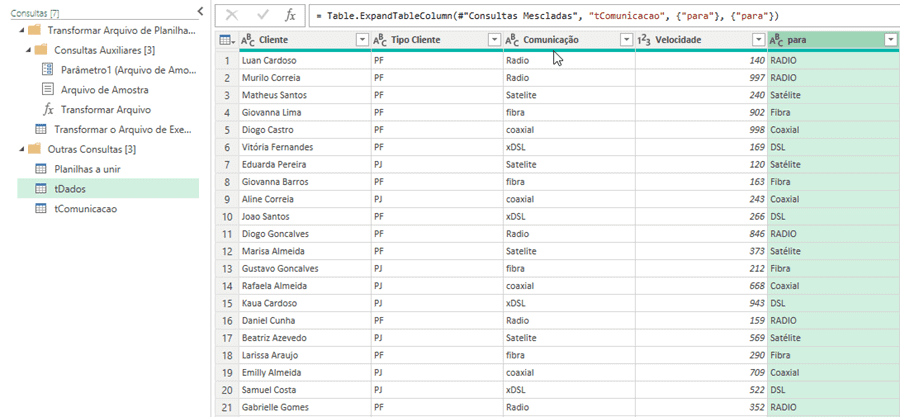Click inside the formula bar text
Viewport: 900px width, 417px height.
pyautogui.click(x=600, y=16)
